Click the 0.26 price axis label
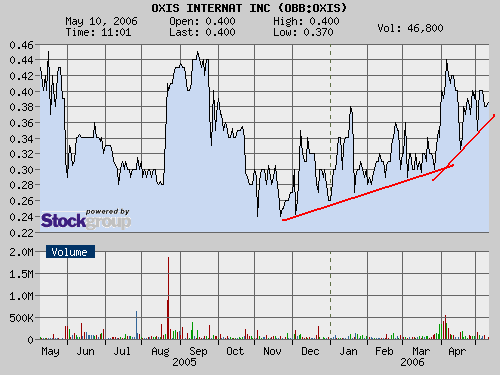This screenshot has height=375, width=500. 22,201
